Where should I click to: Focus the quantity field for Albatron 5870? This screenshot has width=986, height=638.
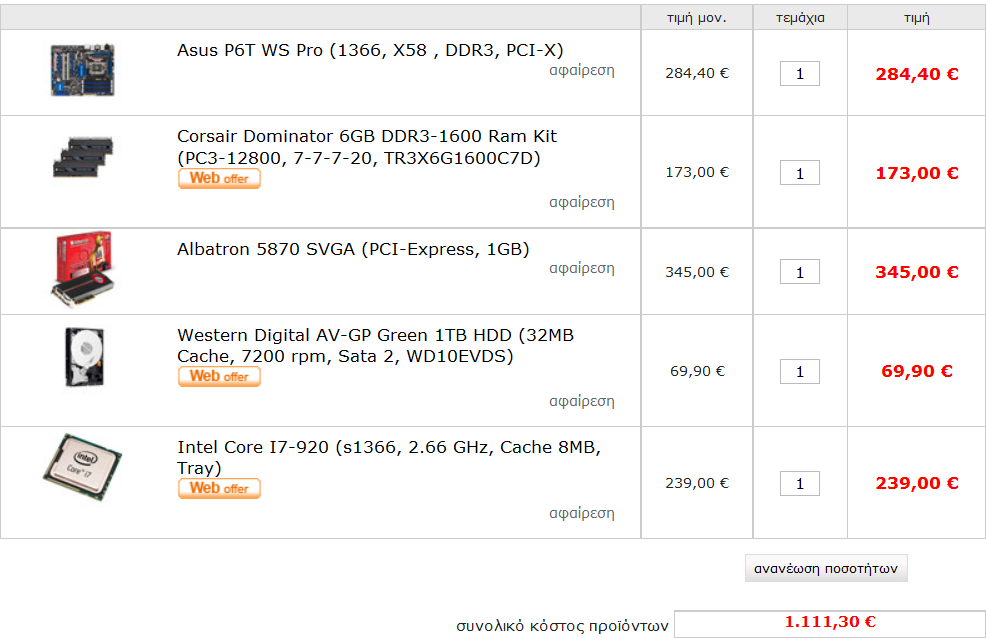pyautogui.click(x=800, y=272)
